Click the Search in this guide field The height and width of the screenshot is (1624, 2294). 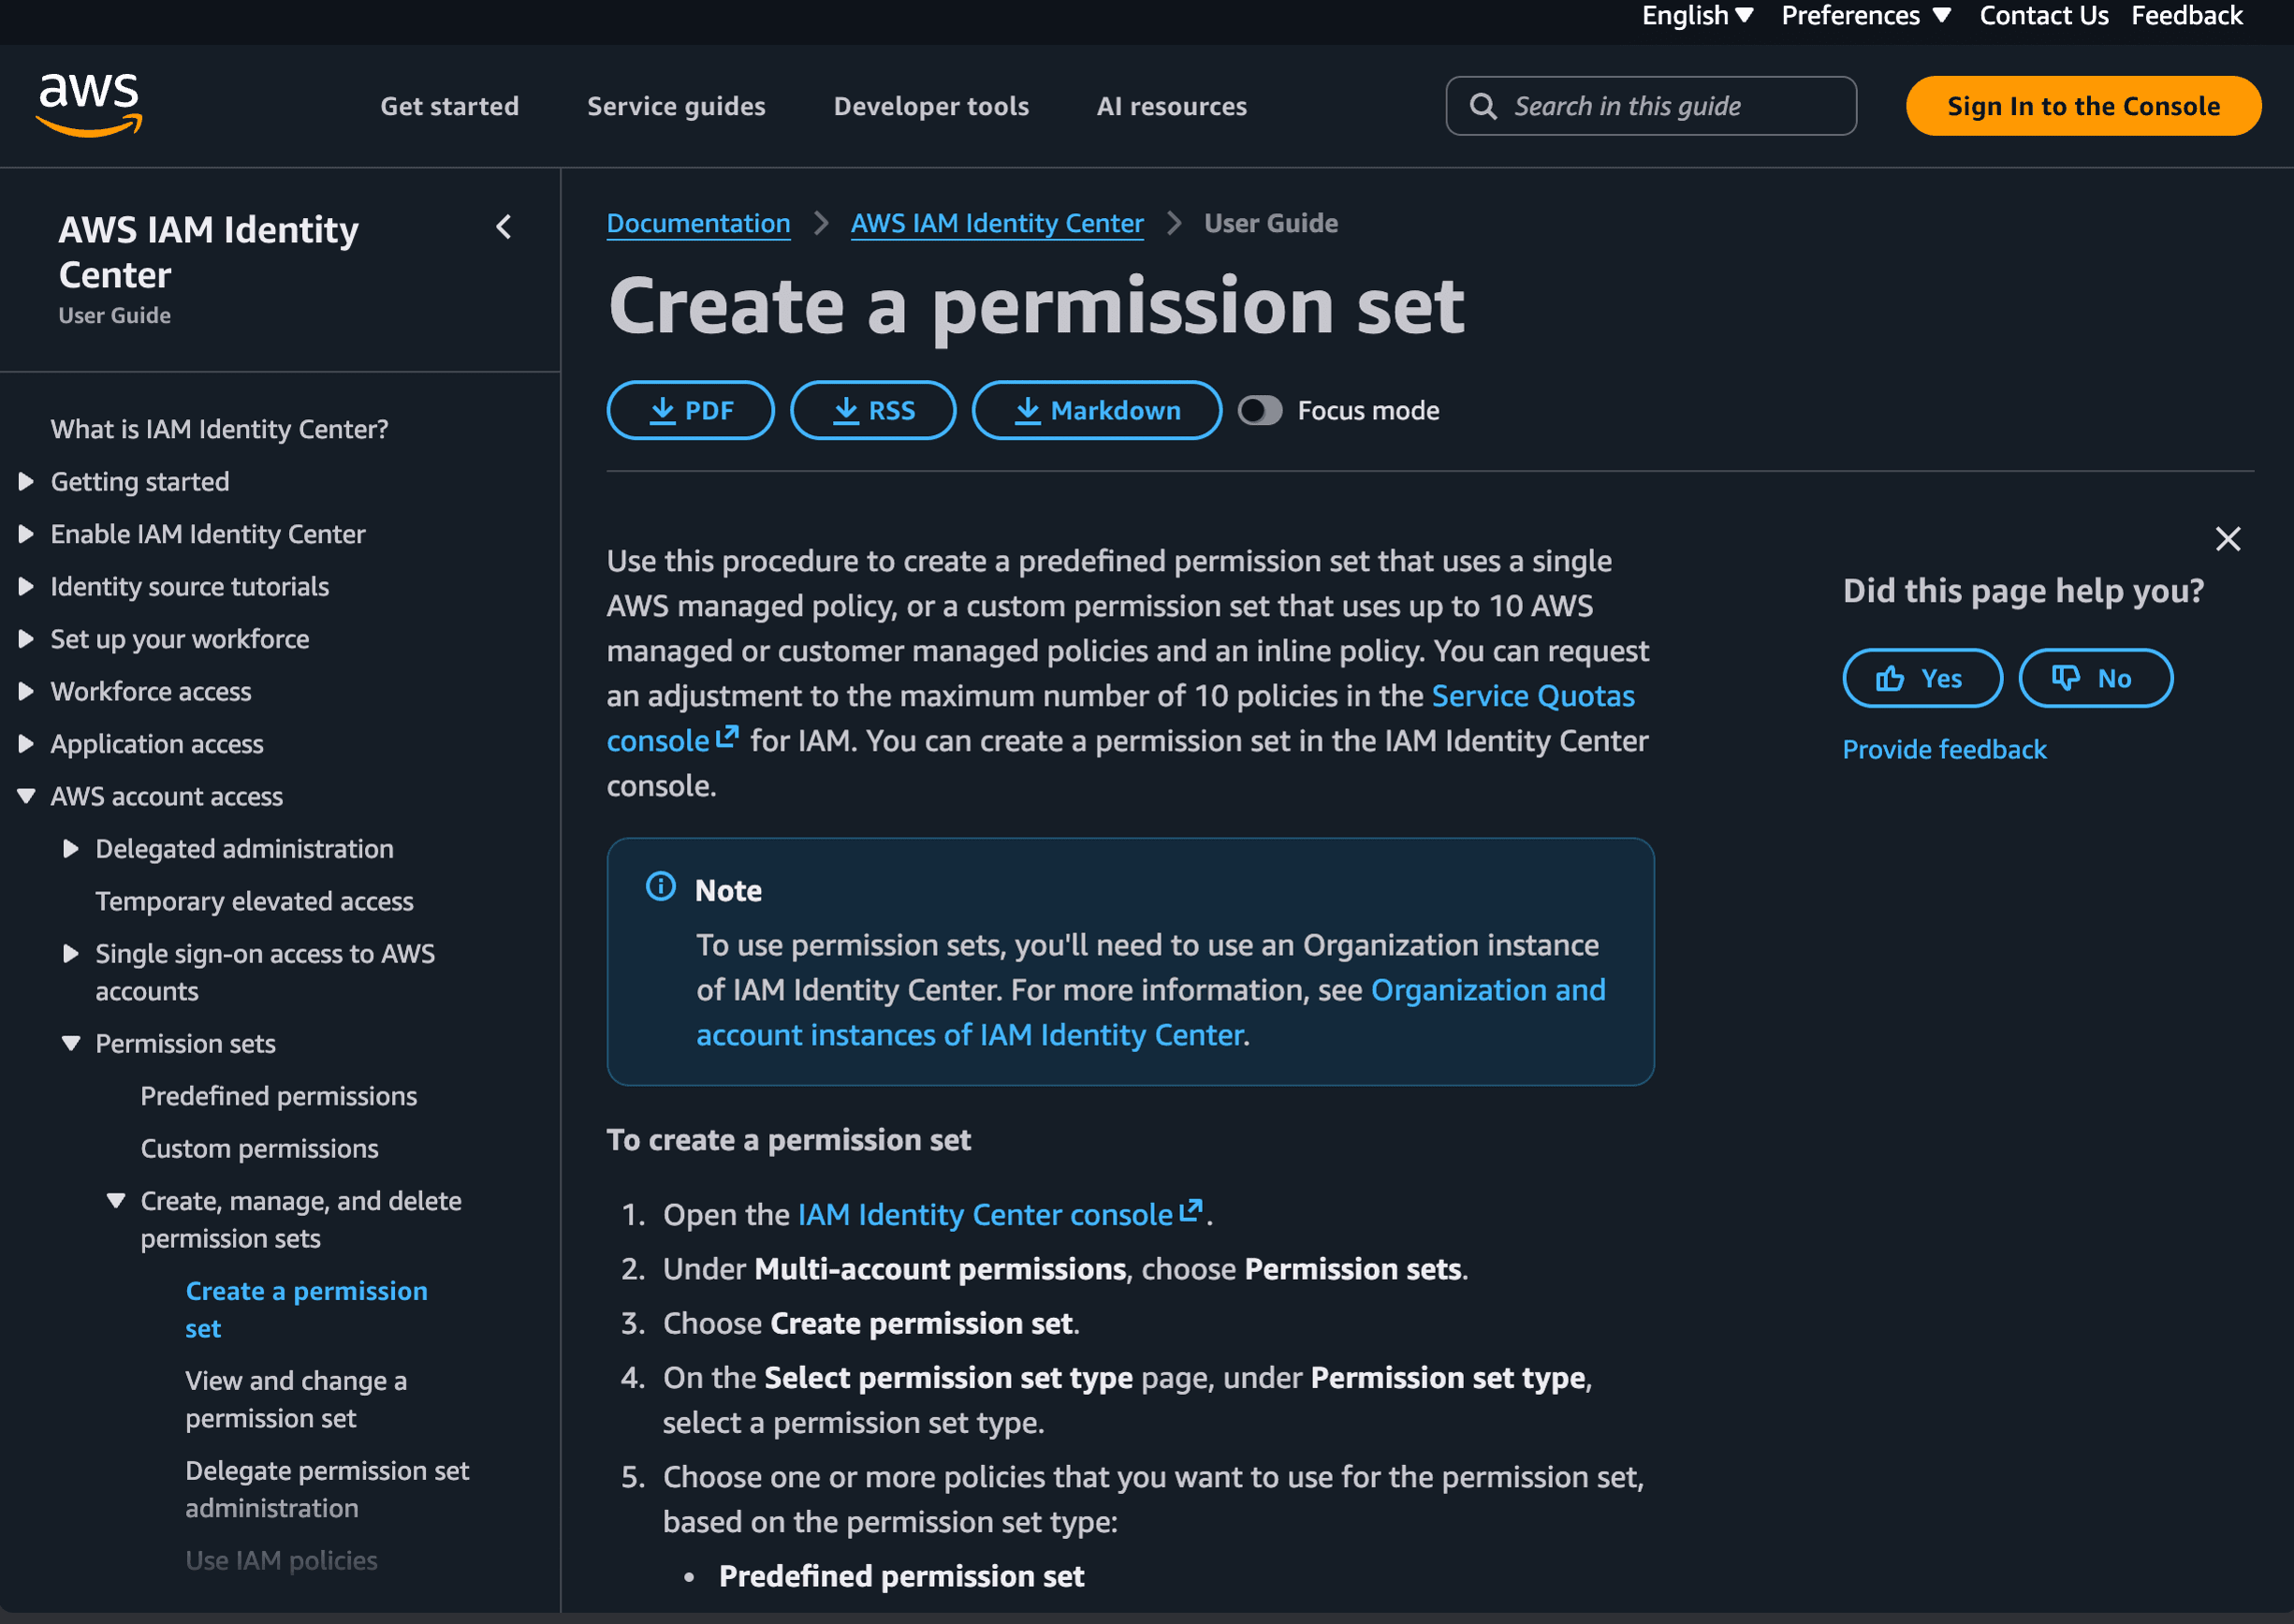click(x=1650, y=106)
